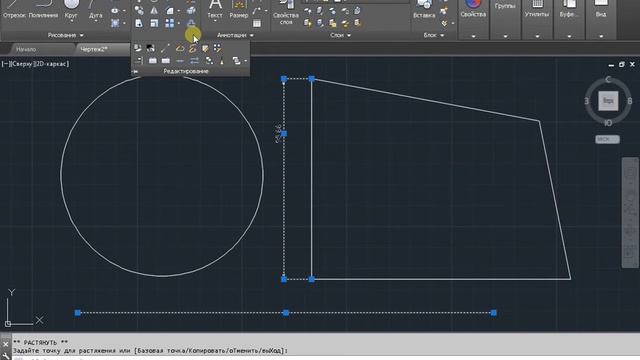Open the Draw Order dropdown arrow
This screenshot has height=360, width=640.
click(x=246, y=61)
